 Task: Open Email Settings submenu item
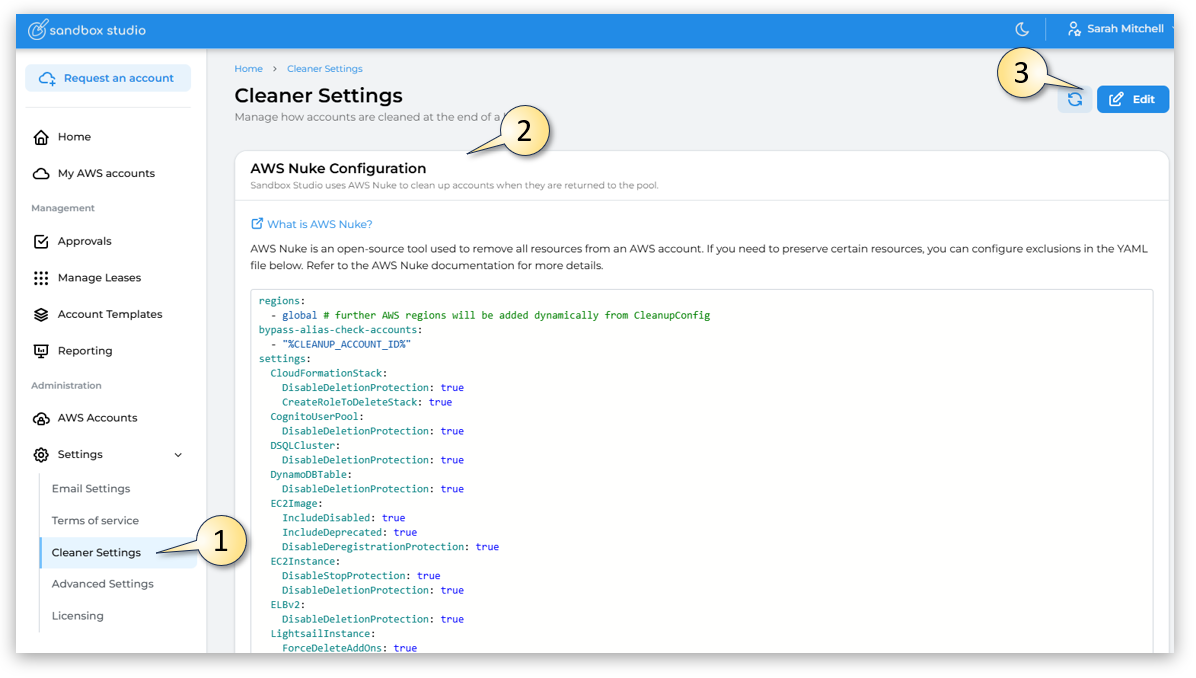(x=91, y=489)
